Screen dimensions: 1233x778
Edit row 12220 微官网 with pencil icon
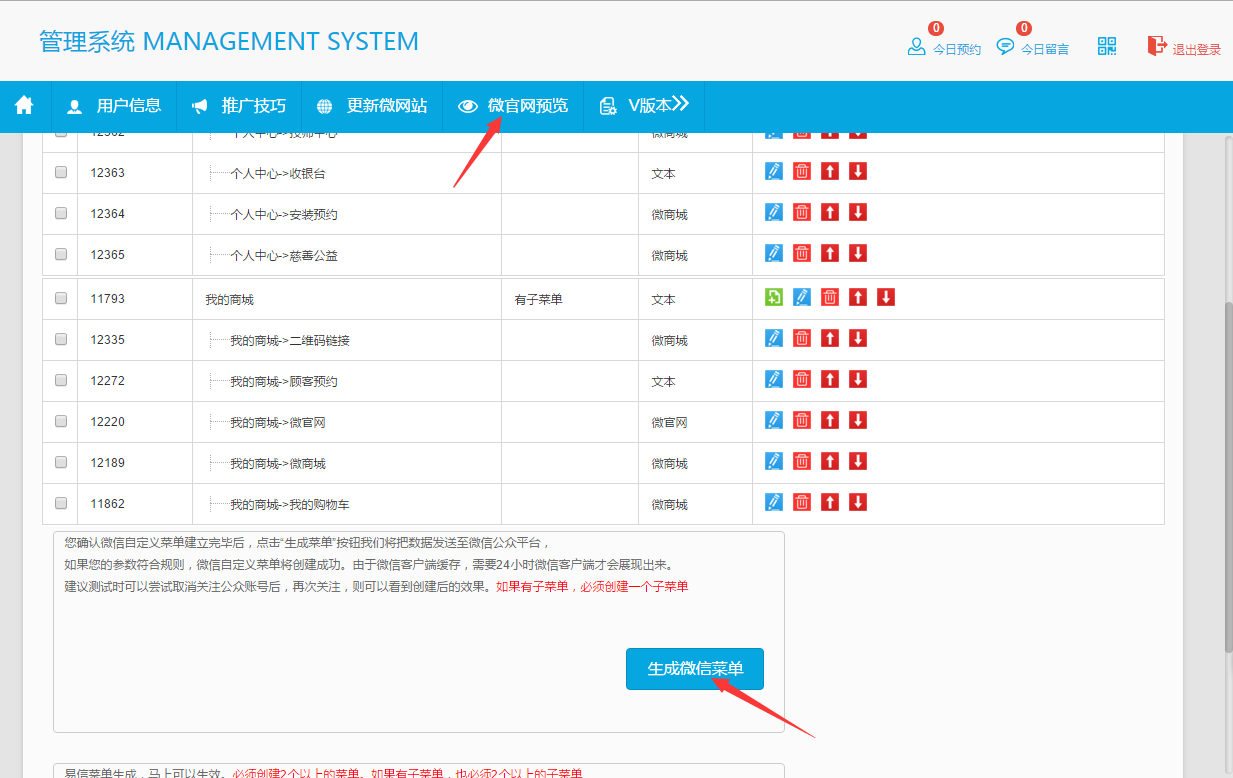(773, 420)
